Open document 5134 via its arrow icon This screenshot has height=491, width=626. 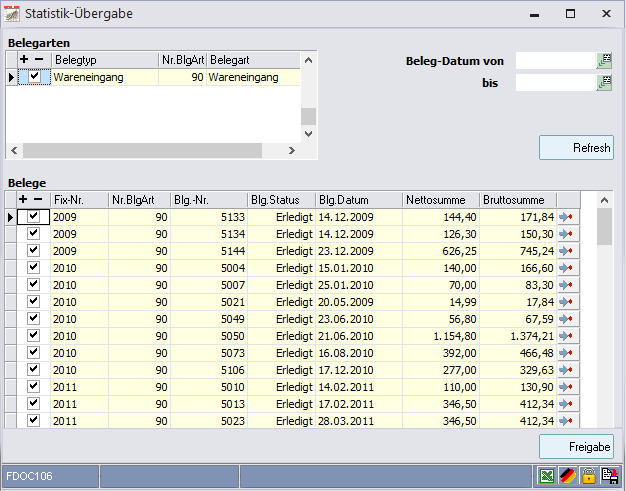567,234
